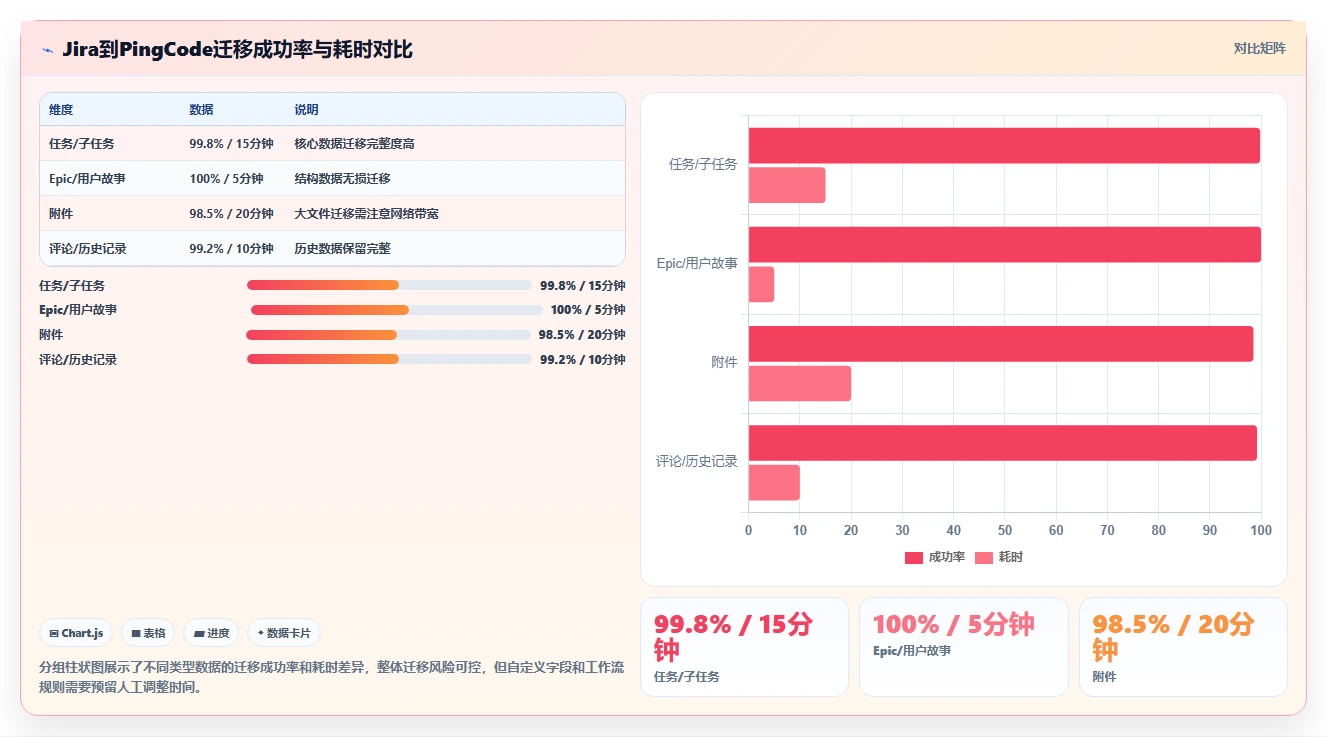Select the 进度 tag chip

211,633
